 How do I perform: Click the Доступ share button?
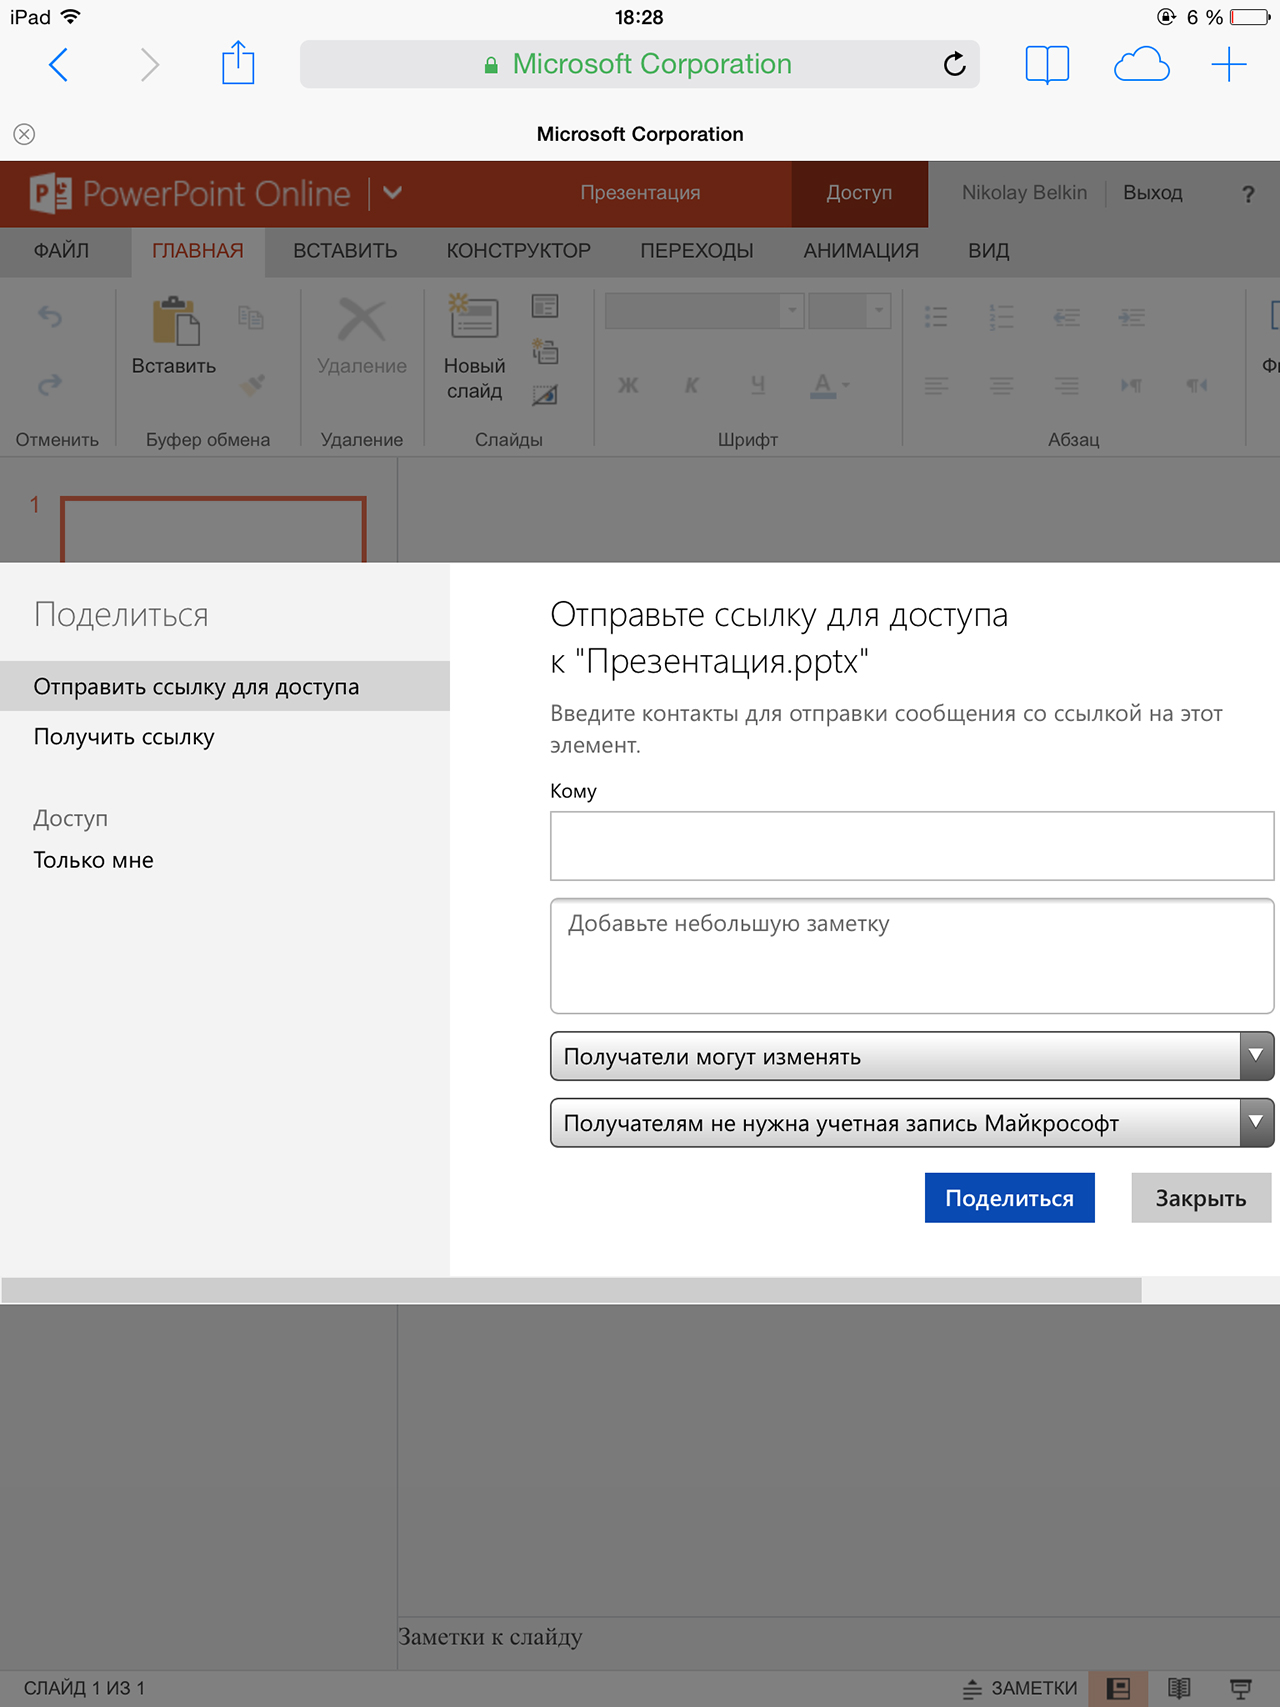click(x=859, y=193)
